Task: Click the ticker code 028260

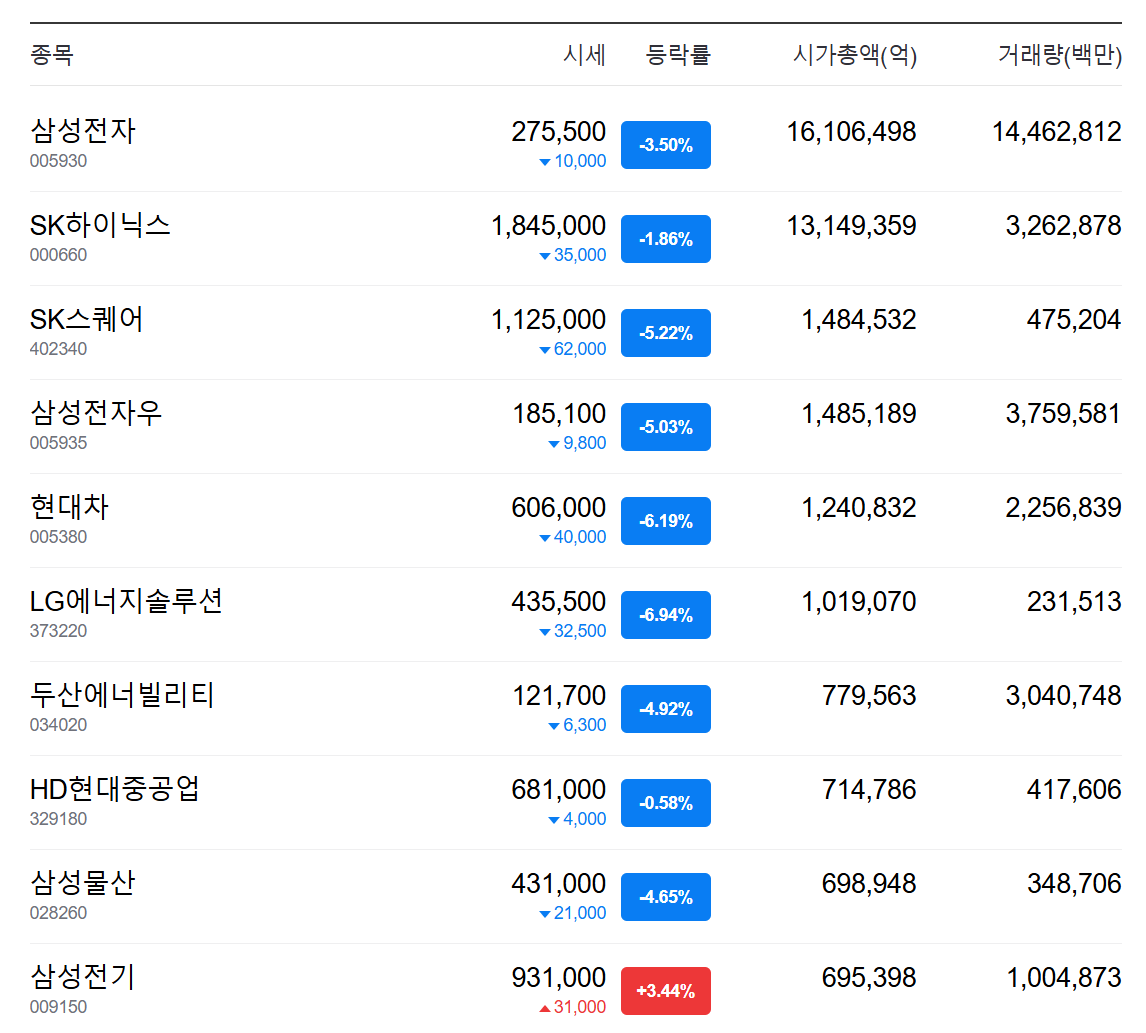Action: (x=58, y=913)
